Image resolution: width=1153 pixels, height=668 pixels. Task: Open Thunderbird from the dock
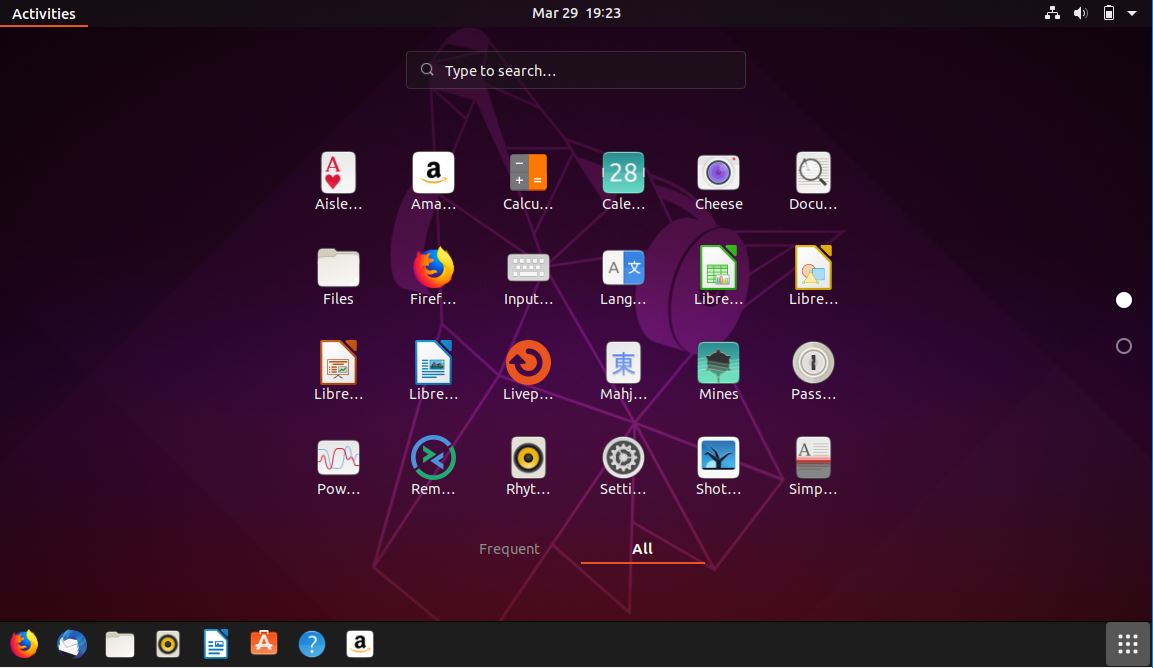(x=71, y=643)
